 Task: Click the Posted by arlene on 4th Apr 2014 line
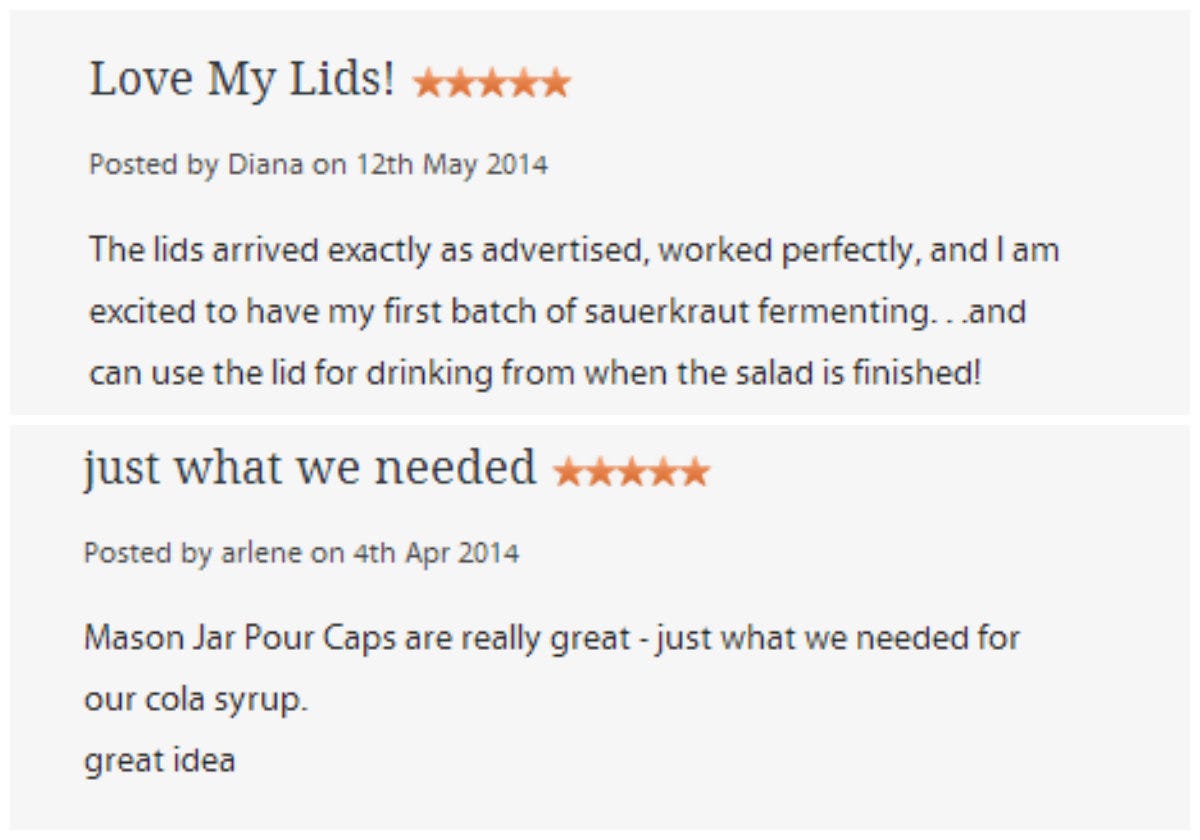coord(301,552)
